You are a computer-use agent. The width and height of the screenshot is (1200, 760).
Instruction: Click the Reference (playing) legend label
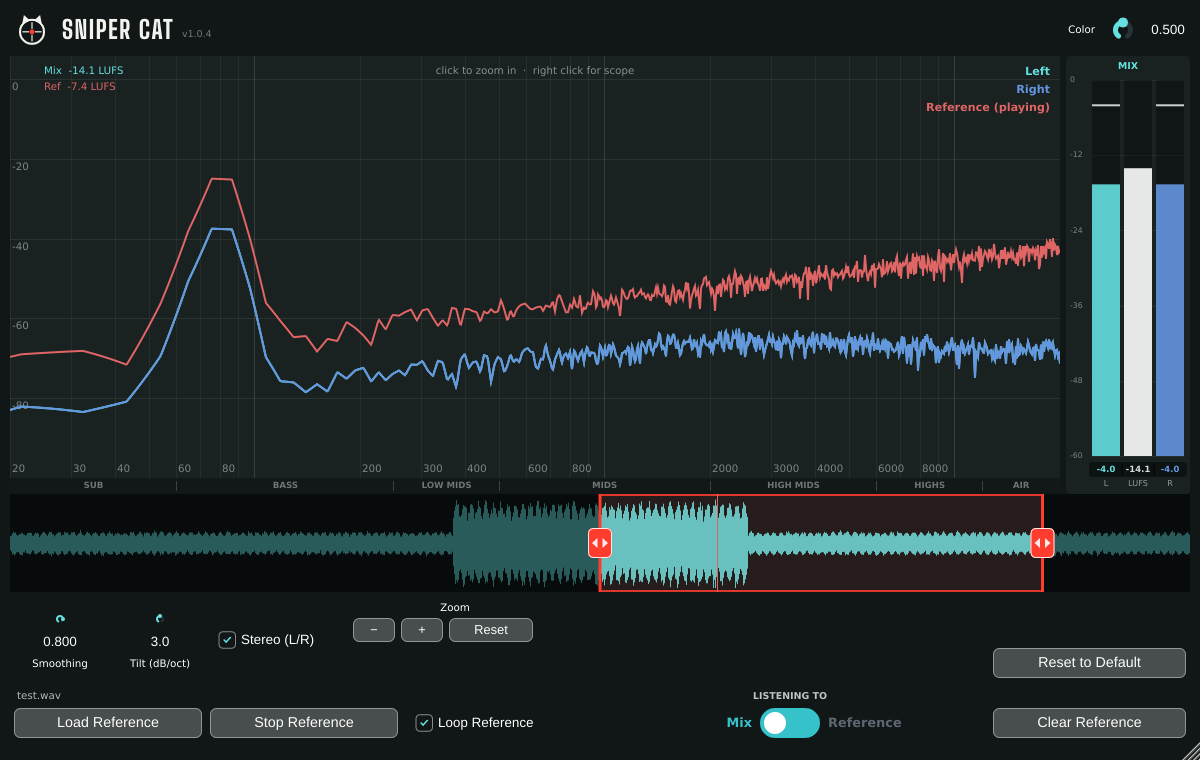[x=988, y=107]
